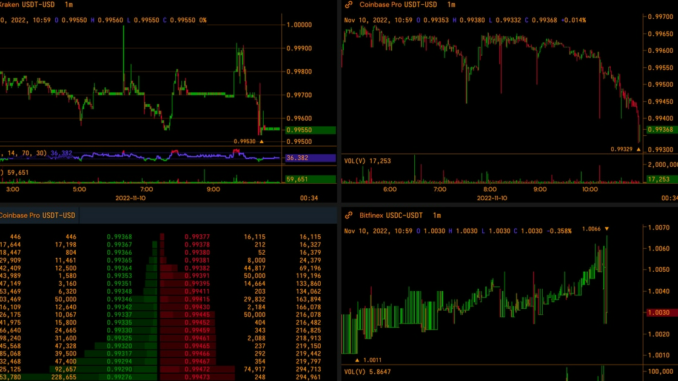The width and height of the screenshot is (678, 381).
Task: Select ask price 0.99382 row
Action: coord(197,268)
